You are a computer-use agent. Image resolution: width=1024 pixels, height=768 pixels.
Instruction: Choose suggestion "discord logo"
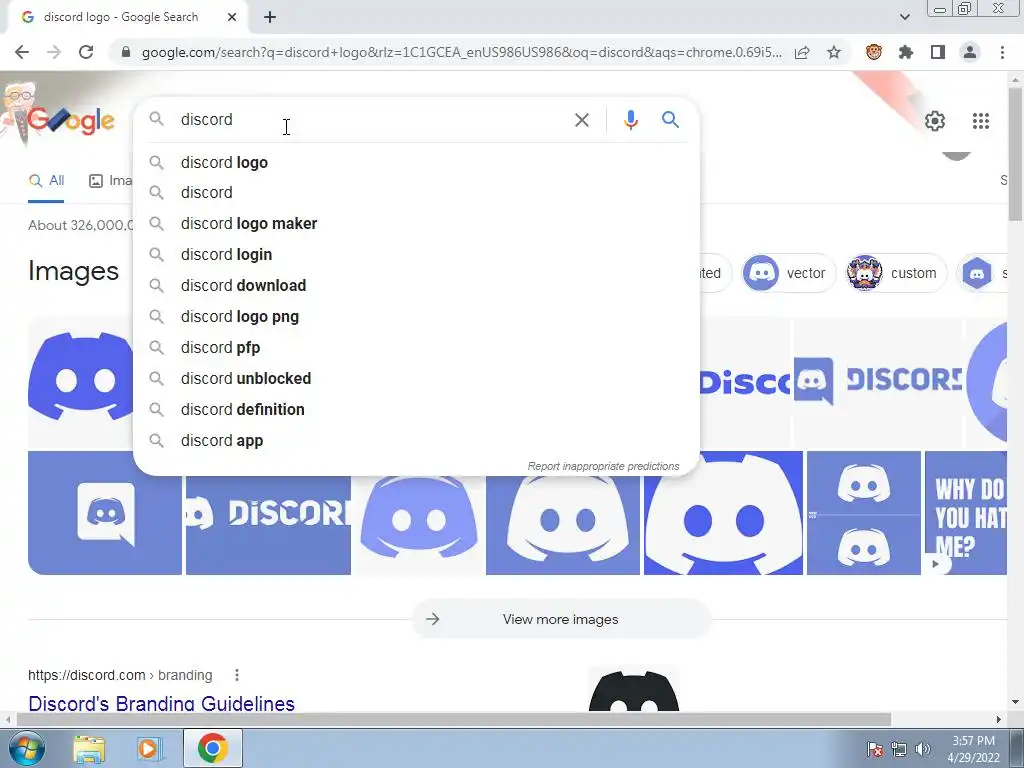(x=416, y=162)
